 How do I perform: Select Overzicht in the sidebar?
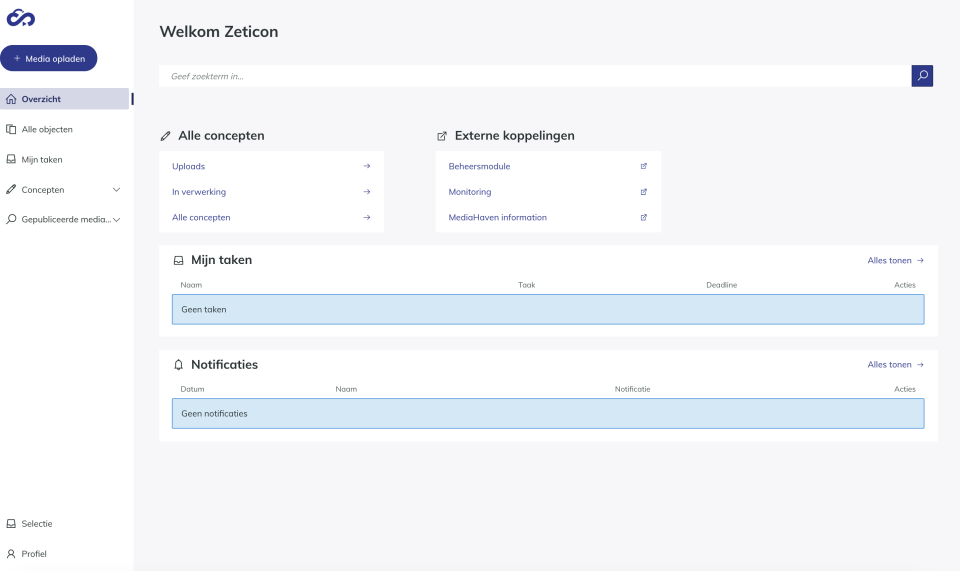(x=41, y=99)
